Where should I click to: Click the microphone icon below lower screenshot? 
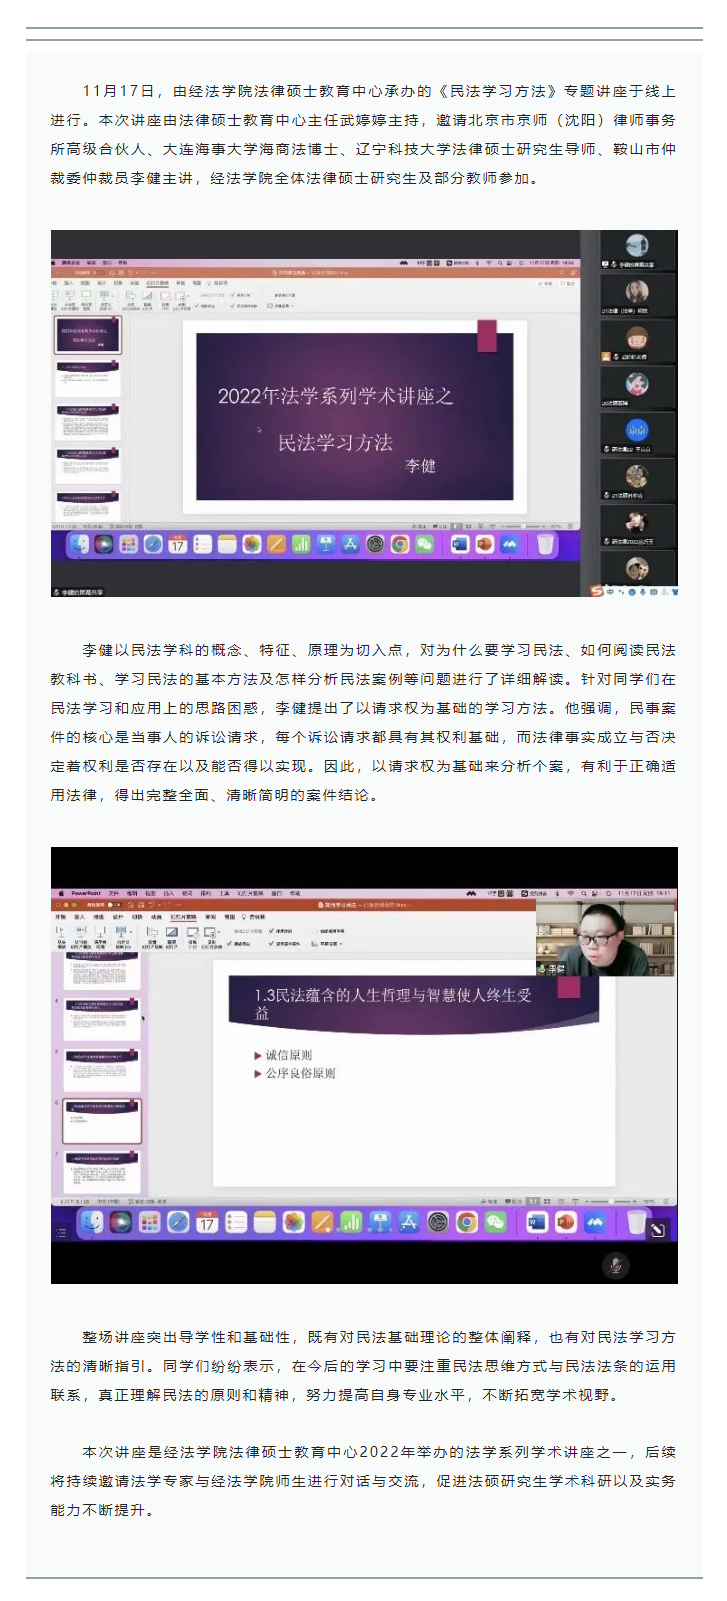pos(615,1265)
